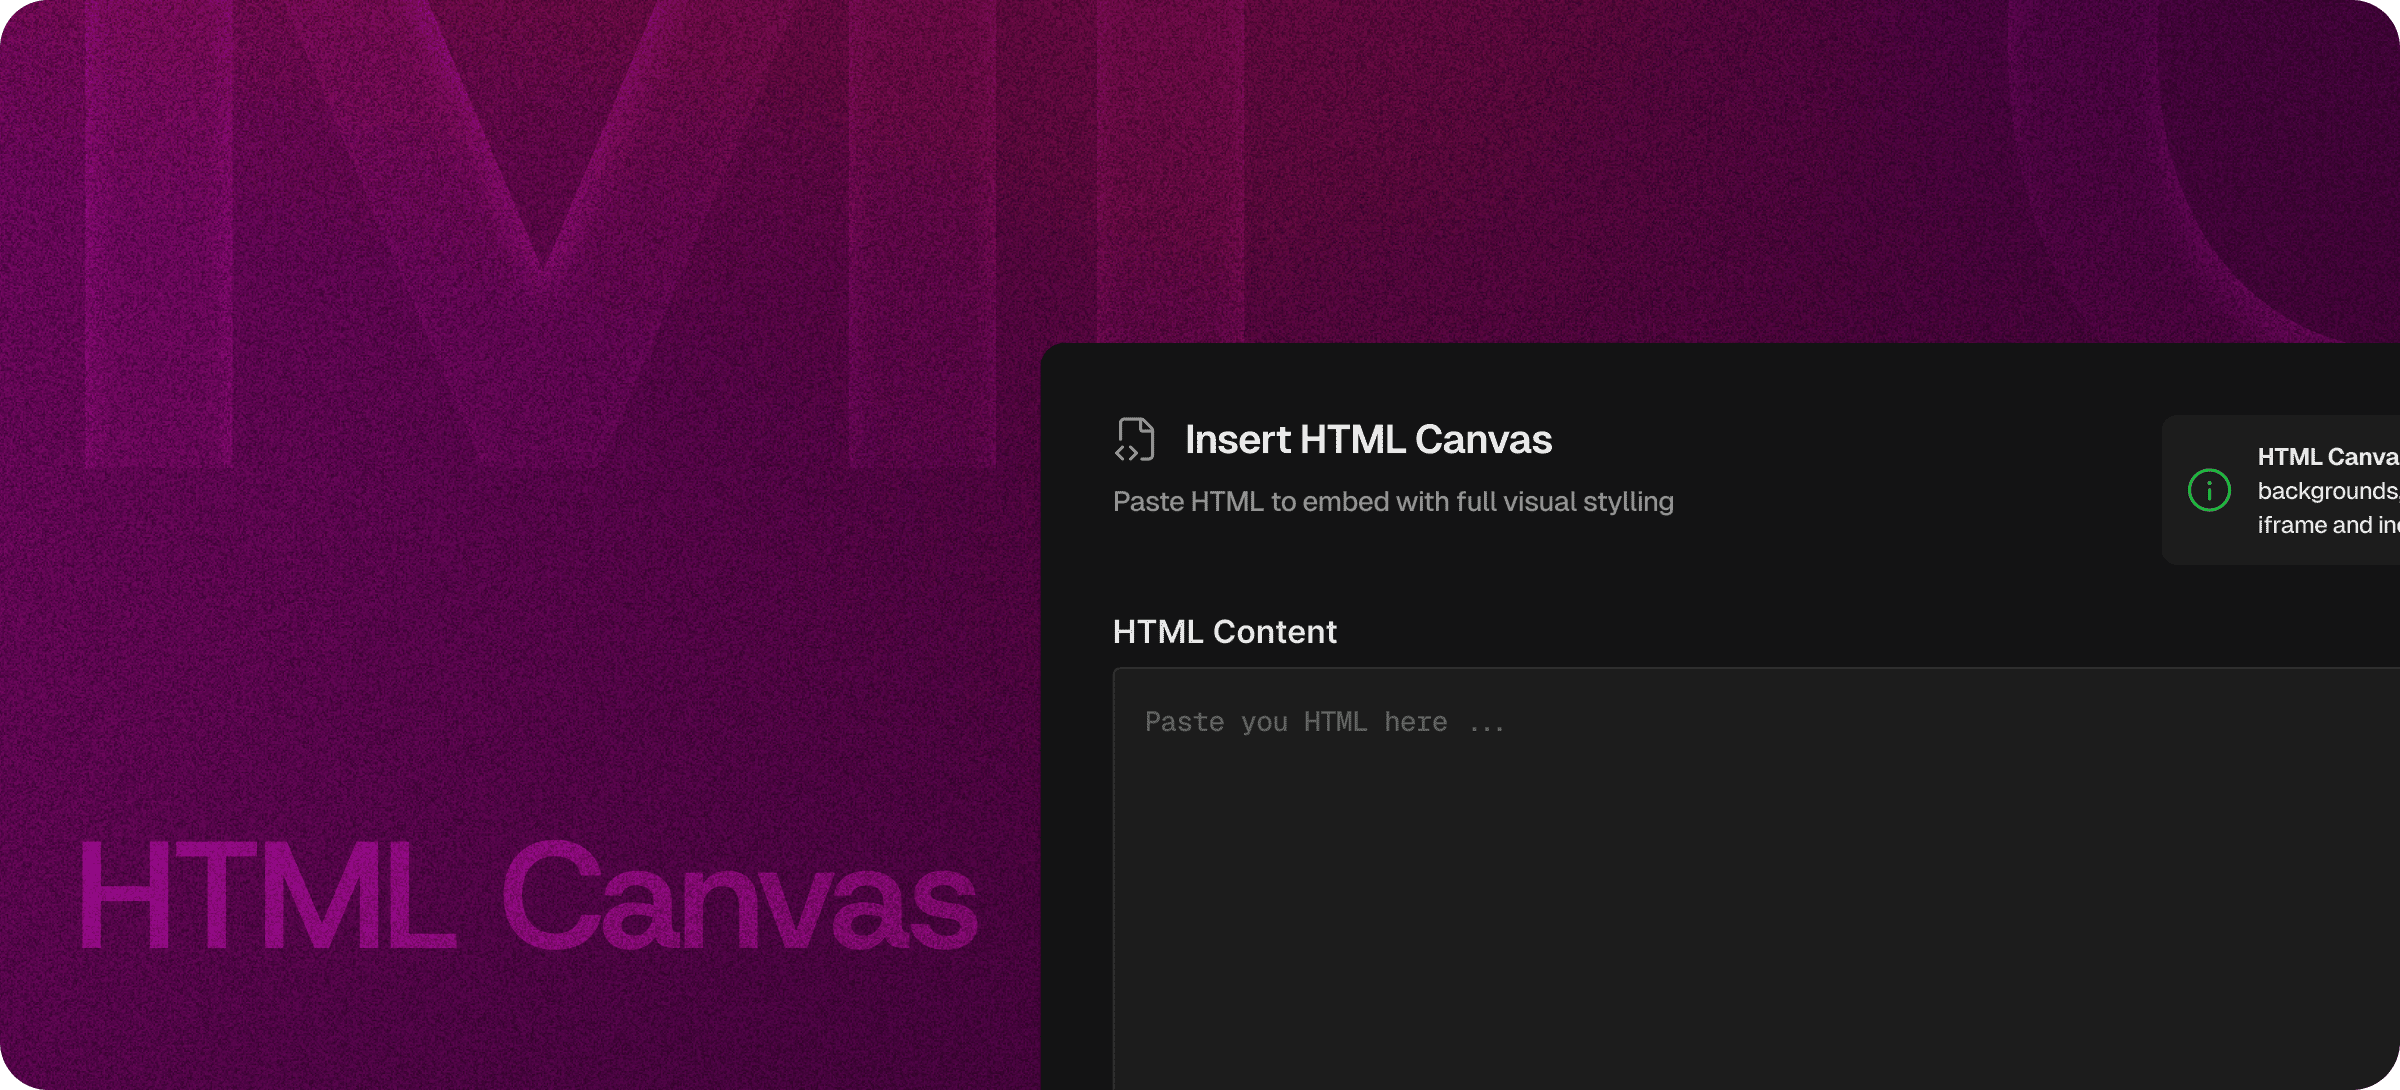2400x1090 pixels.
Task: Click the "HTML Content" field label
Action: (1224, 632)
